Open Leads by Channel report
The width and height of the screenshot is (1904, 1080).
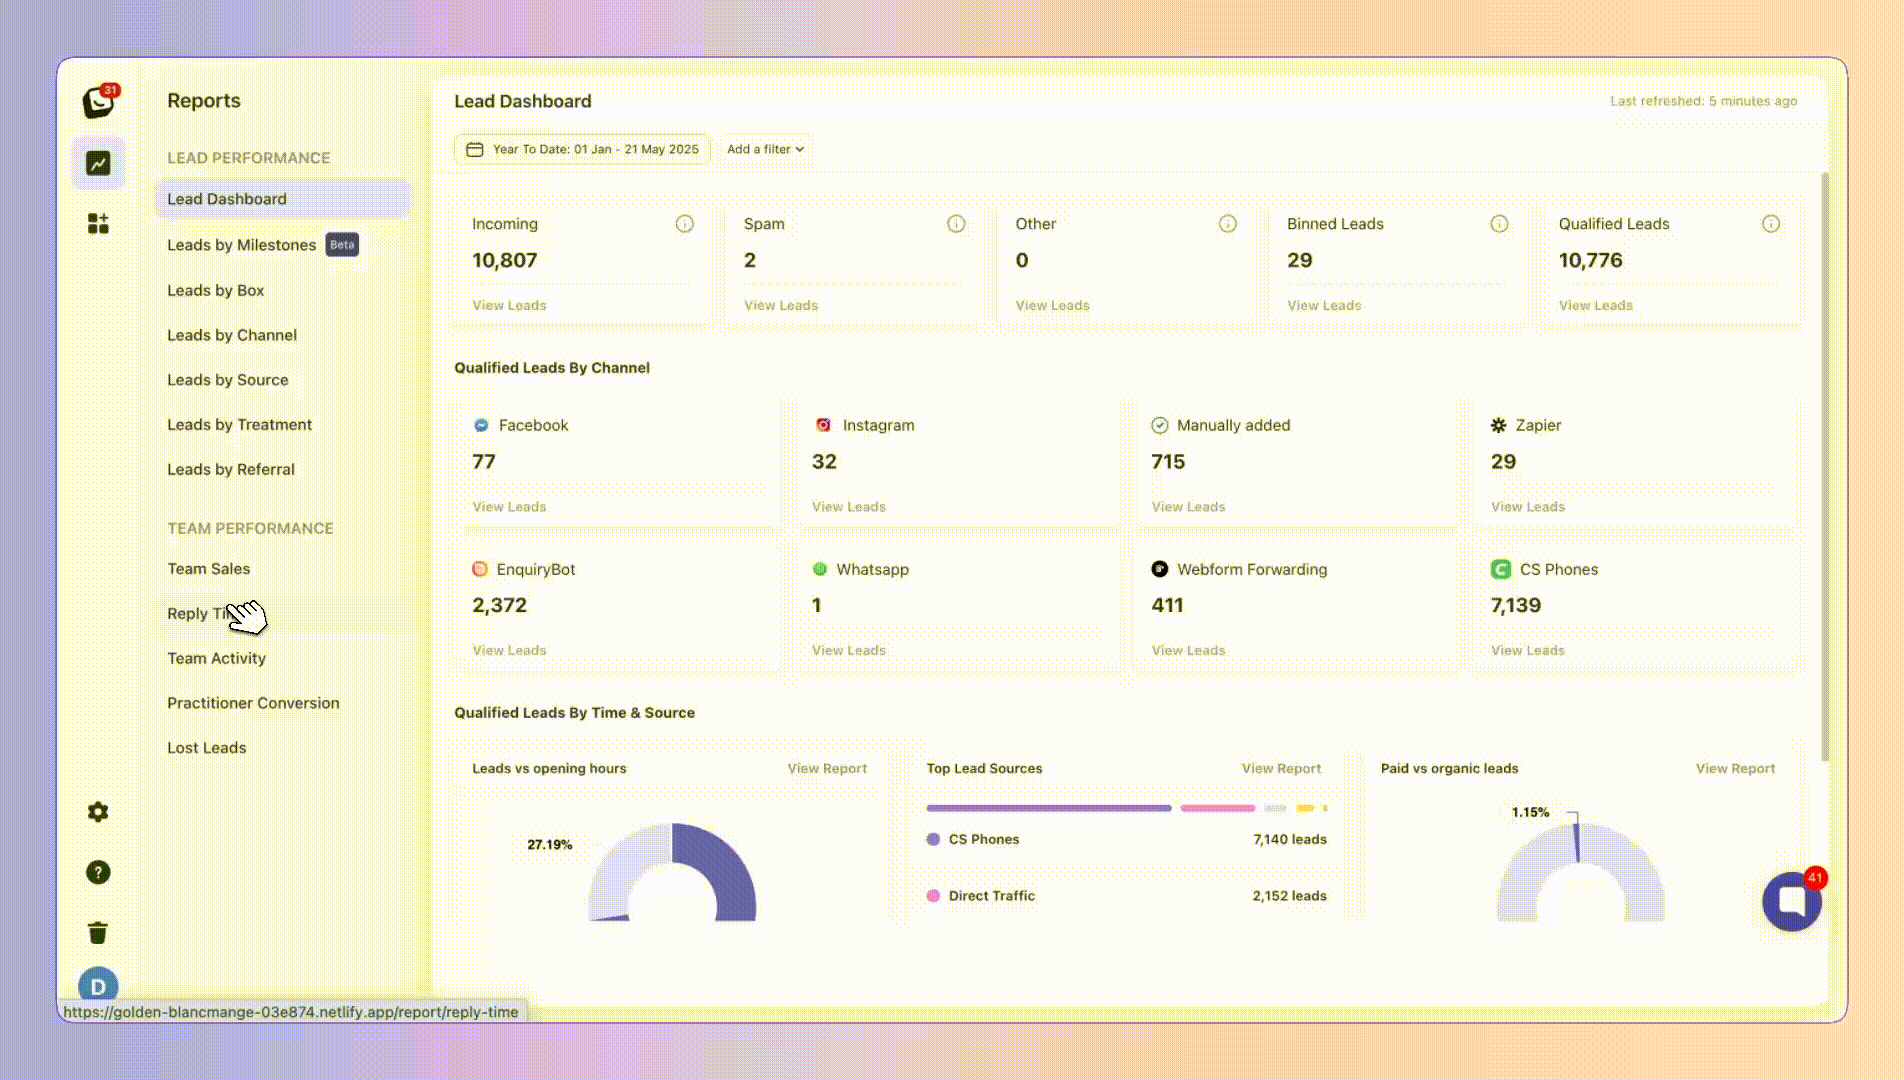(232, 335)
